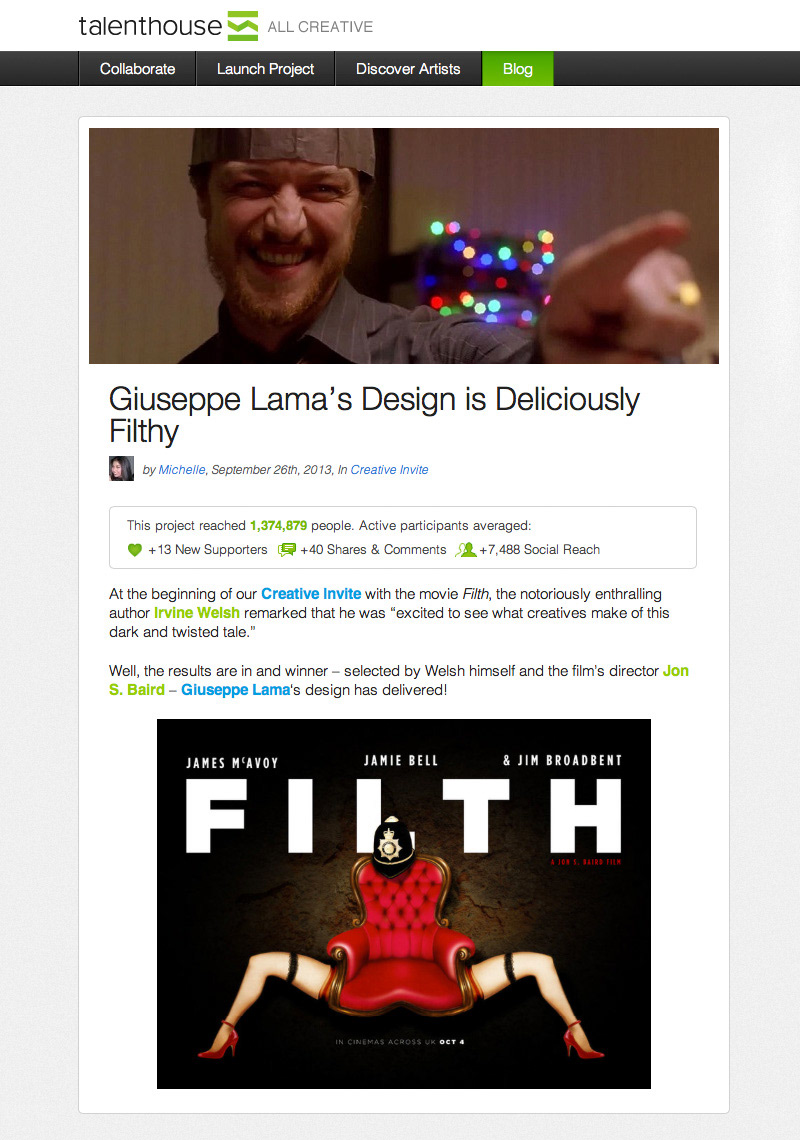Open the Michelle author link
Viewport: 800px width, 1140px height.
182,470
